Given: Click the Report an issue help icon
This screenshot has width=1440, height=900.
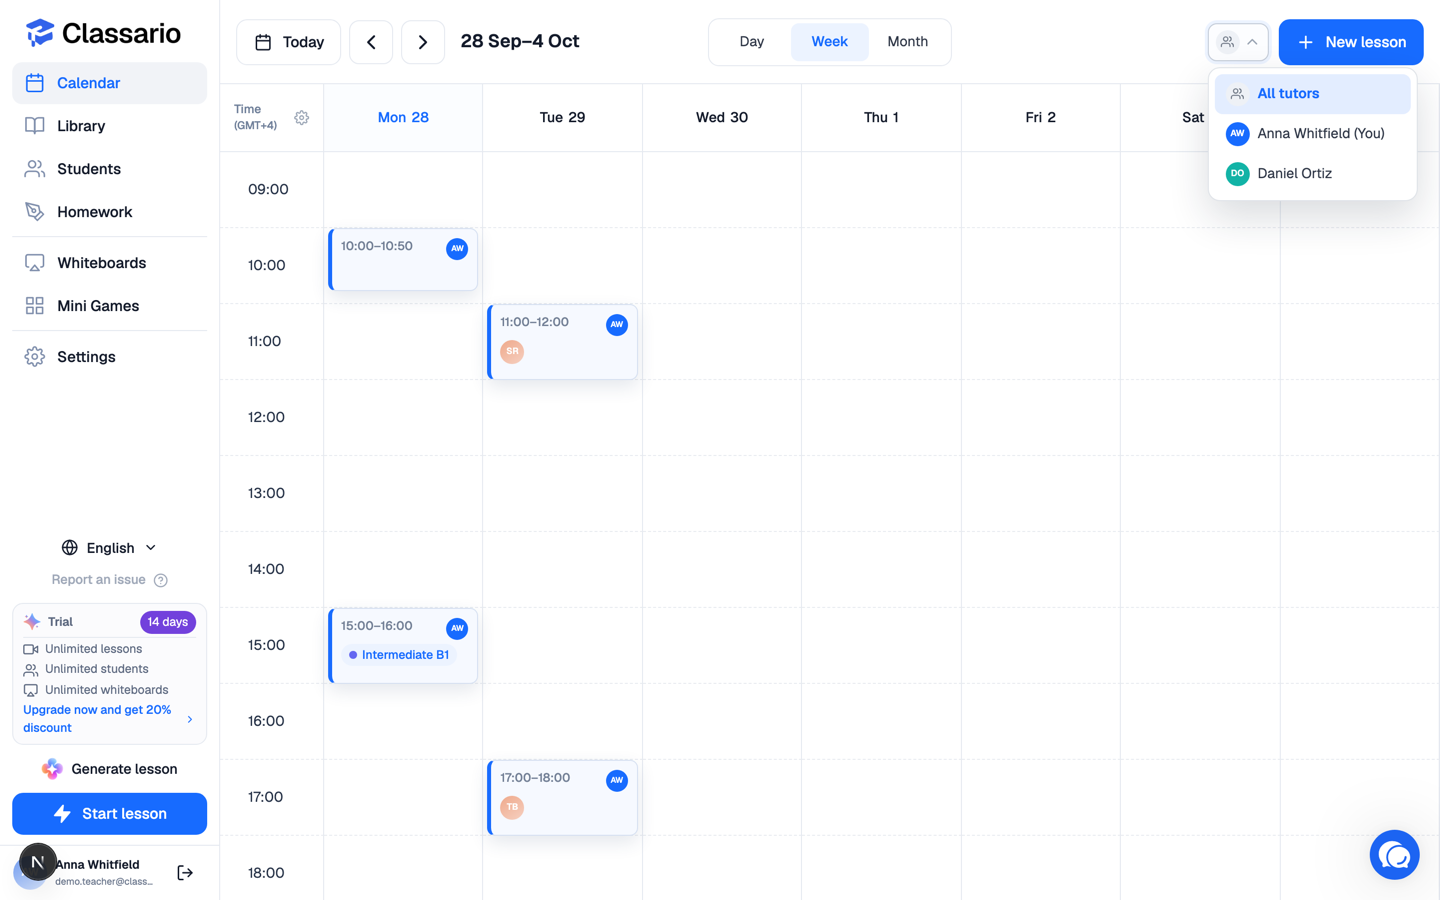Looking at the screenshot, I should 161,581.
